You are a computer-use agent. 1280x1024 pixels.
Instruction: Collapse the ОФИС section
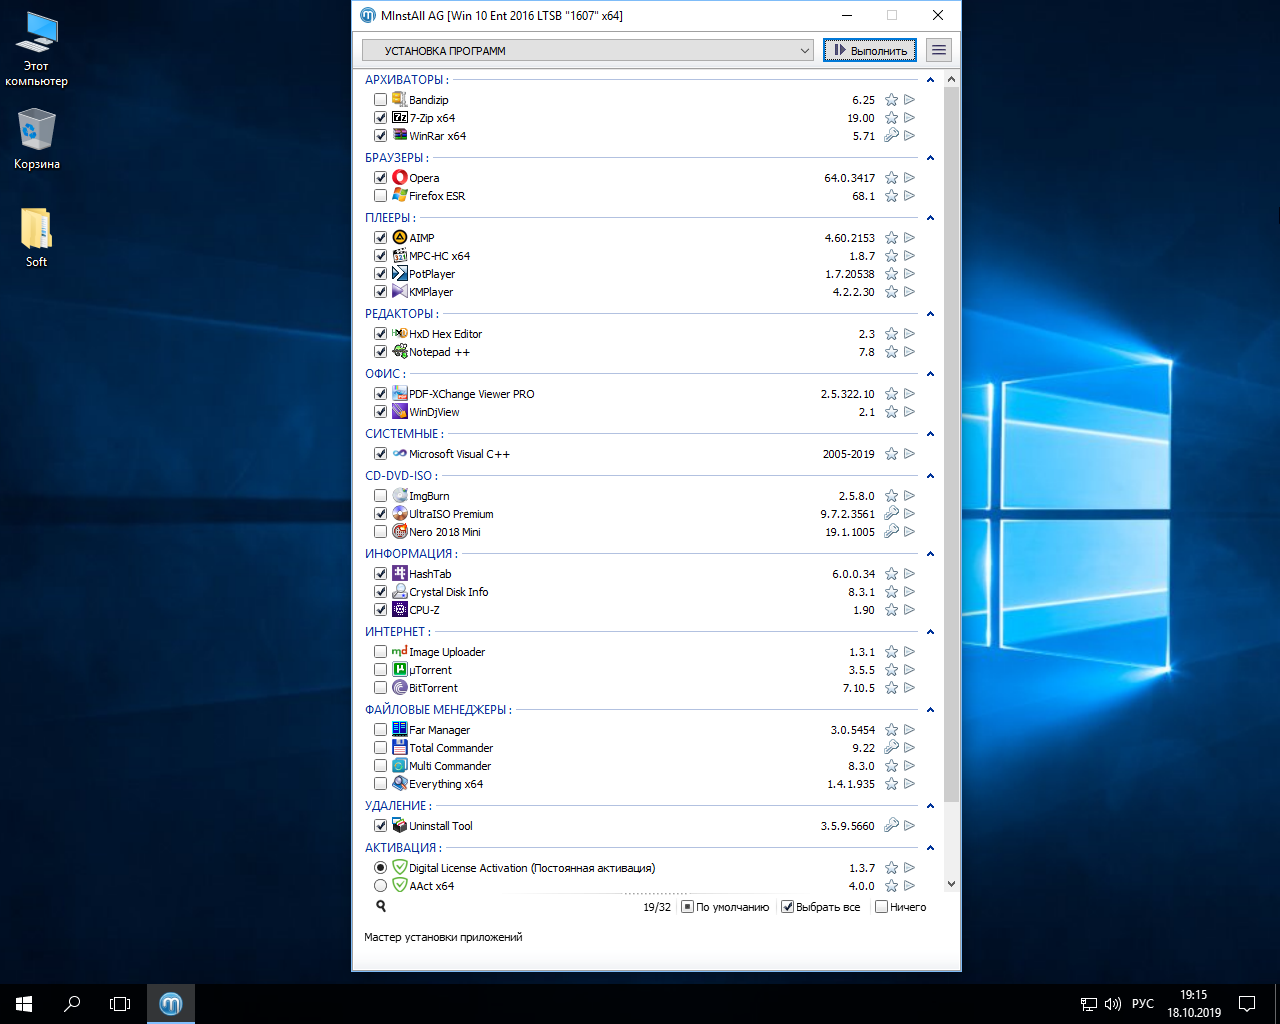(x=930, y=374)
